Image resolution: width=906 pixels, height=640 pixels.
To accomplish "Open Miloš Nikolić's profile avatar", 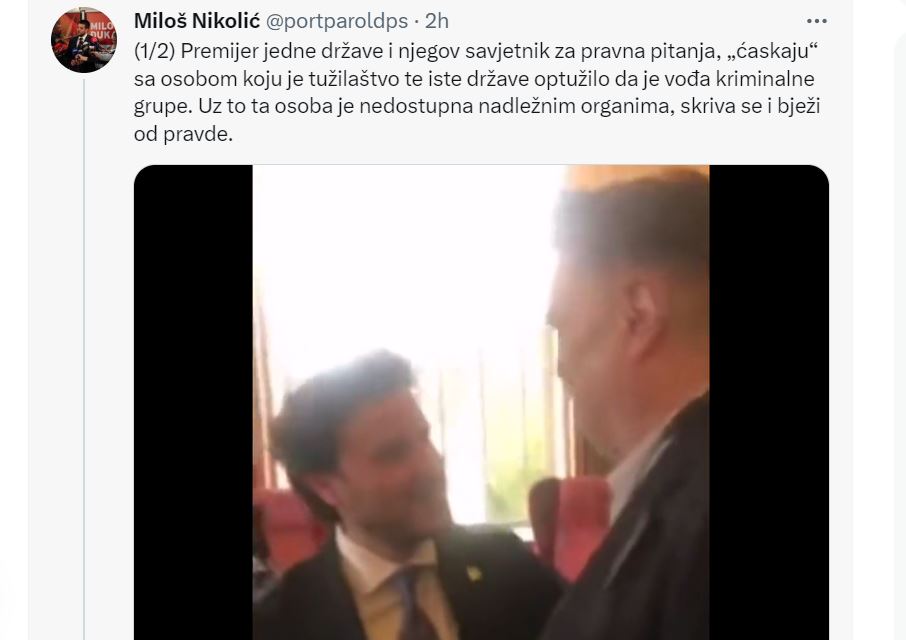I will coord(84,40).
